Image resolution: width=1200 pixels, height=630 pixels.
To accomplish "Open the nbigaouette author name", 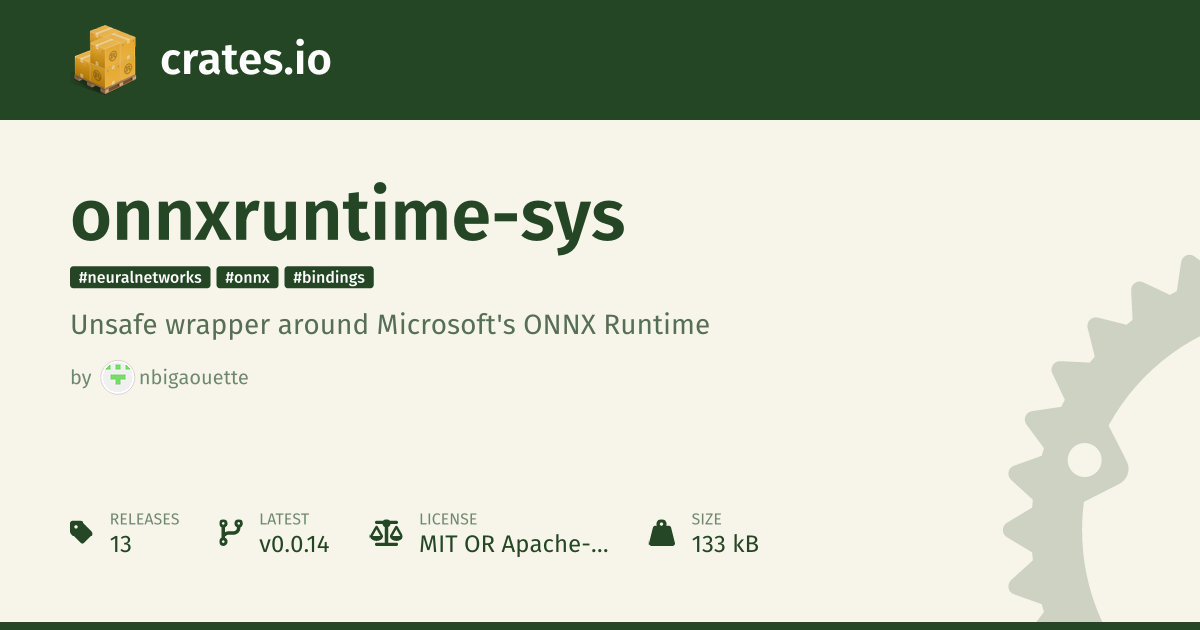I will coord(195,378).
